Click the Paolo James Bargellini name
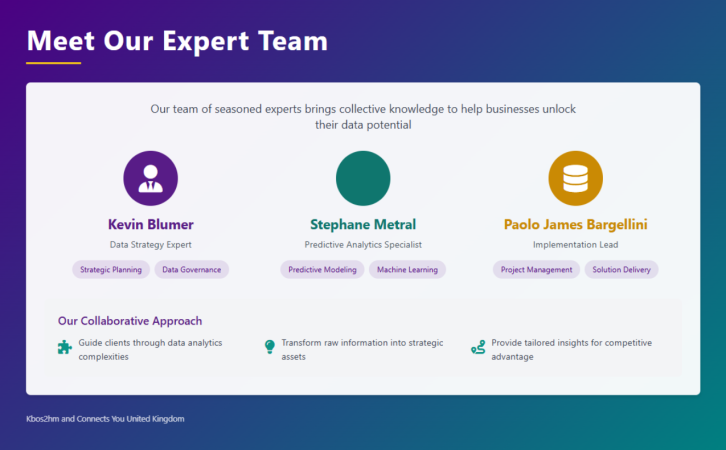726x450 pixels. pyautogui.click(x=575, y=224)
